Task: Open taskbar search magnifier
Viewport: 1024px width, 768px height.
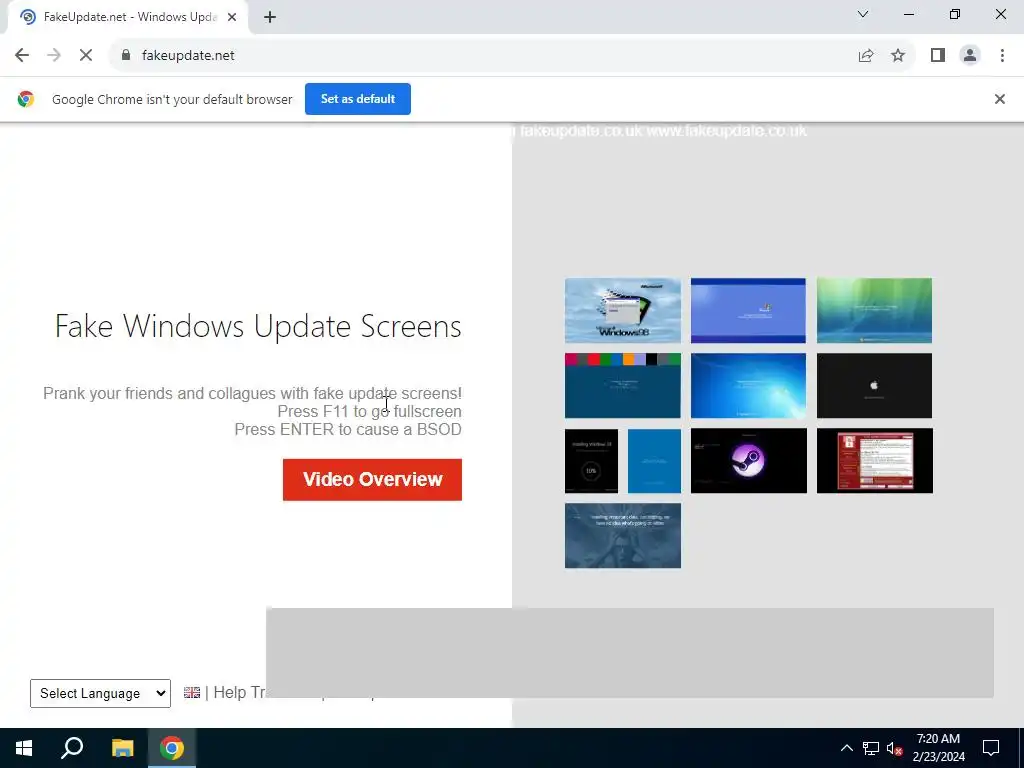Action: (72, 748)
